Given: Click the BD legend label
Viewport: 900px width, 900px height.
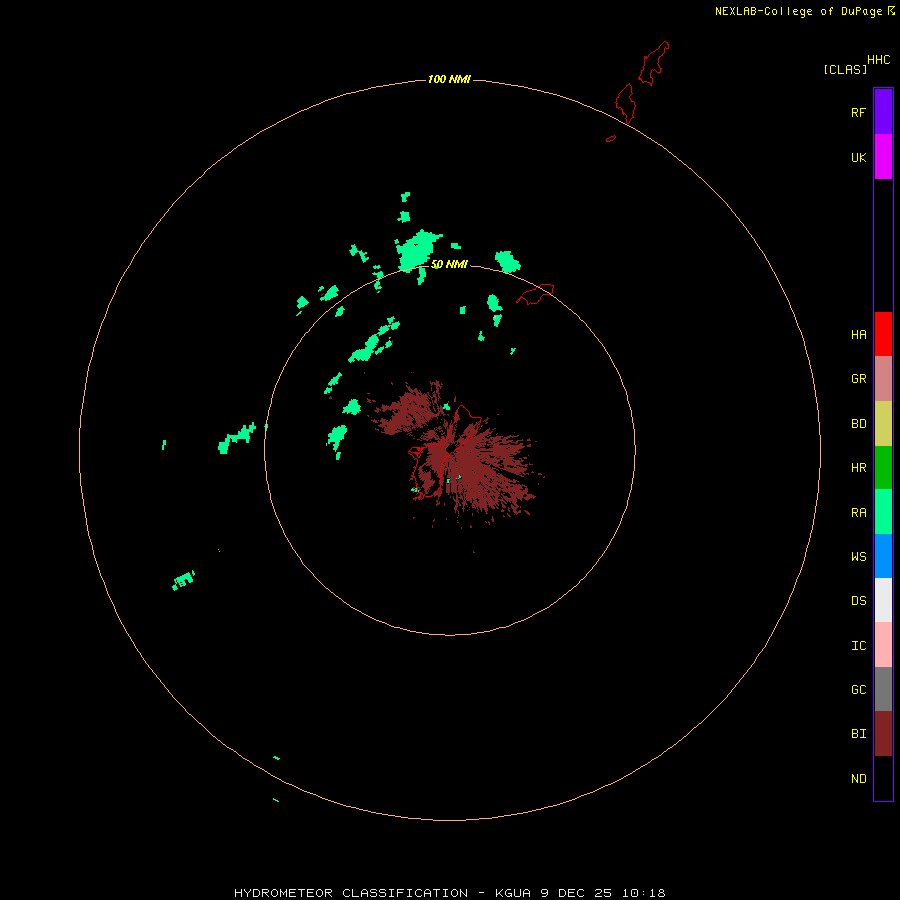Looking at the screenshot, I should (x=858, y=424).
